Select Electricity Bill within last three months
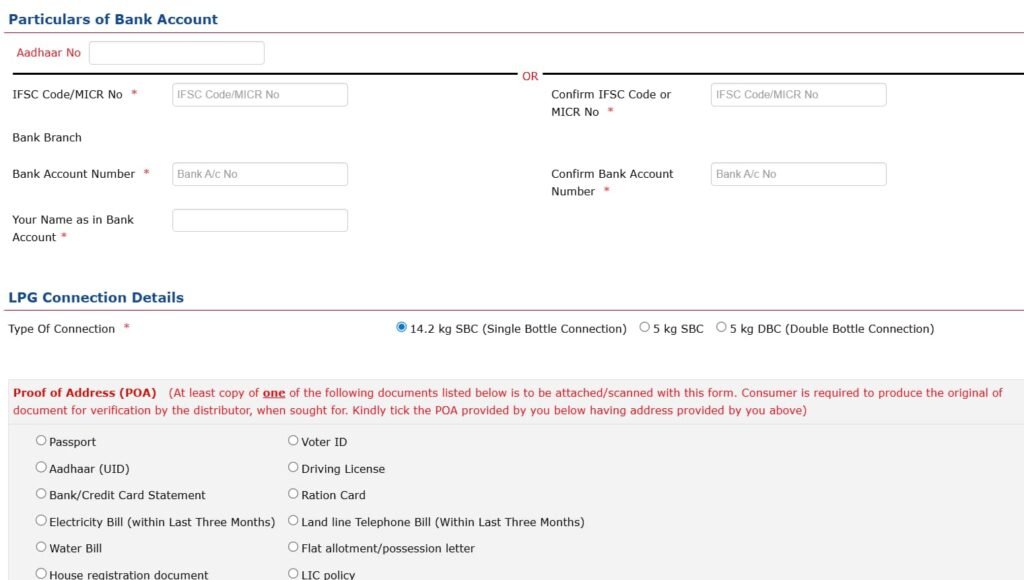 pos(41,521)
